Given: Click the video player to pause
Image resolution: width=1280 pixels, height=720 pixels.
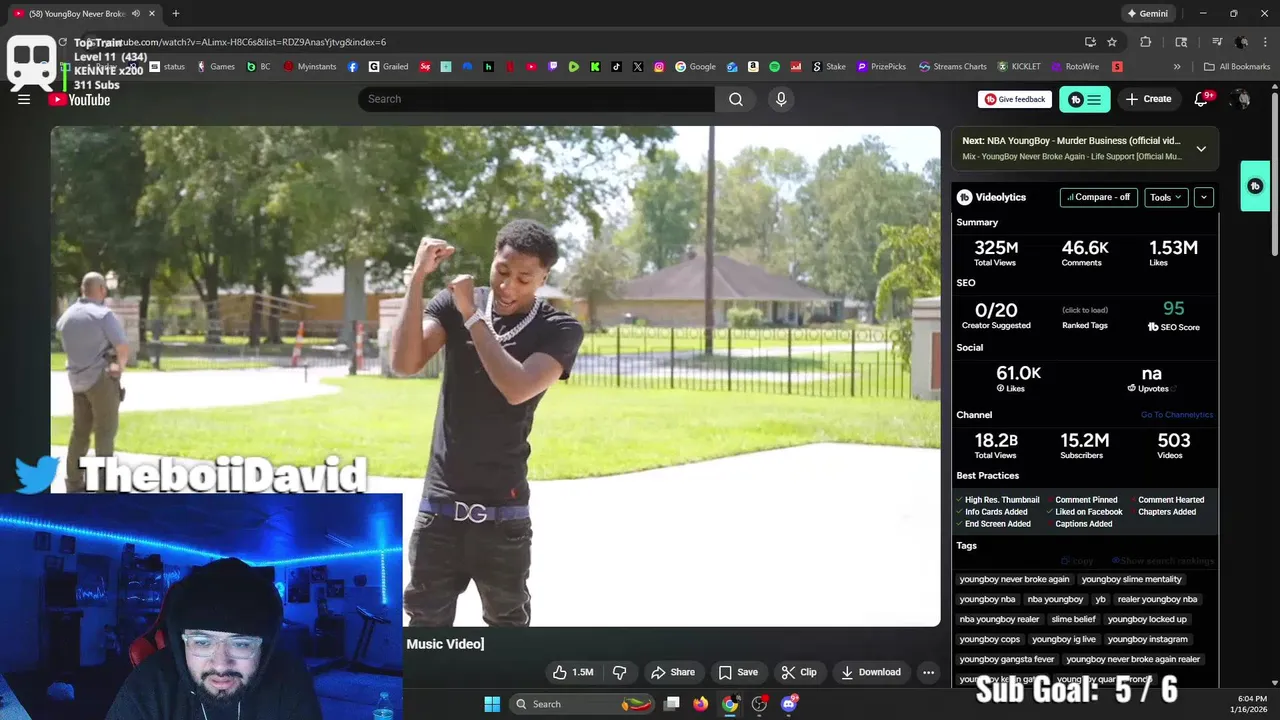Looking at the screenshot, I should tap(495, 376).
